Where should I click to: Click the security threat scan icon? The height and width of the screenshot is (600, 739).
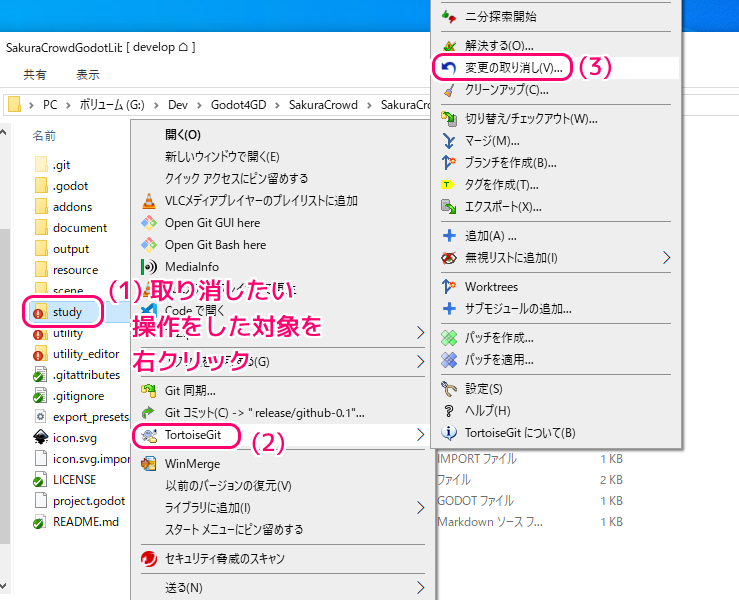[149, 558]
